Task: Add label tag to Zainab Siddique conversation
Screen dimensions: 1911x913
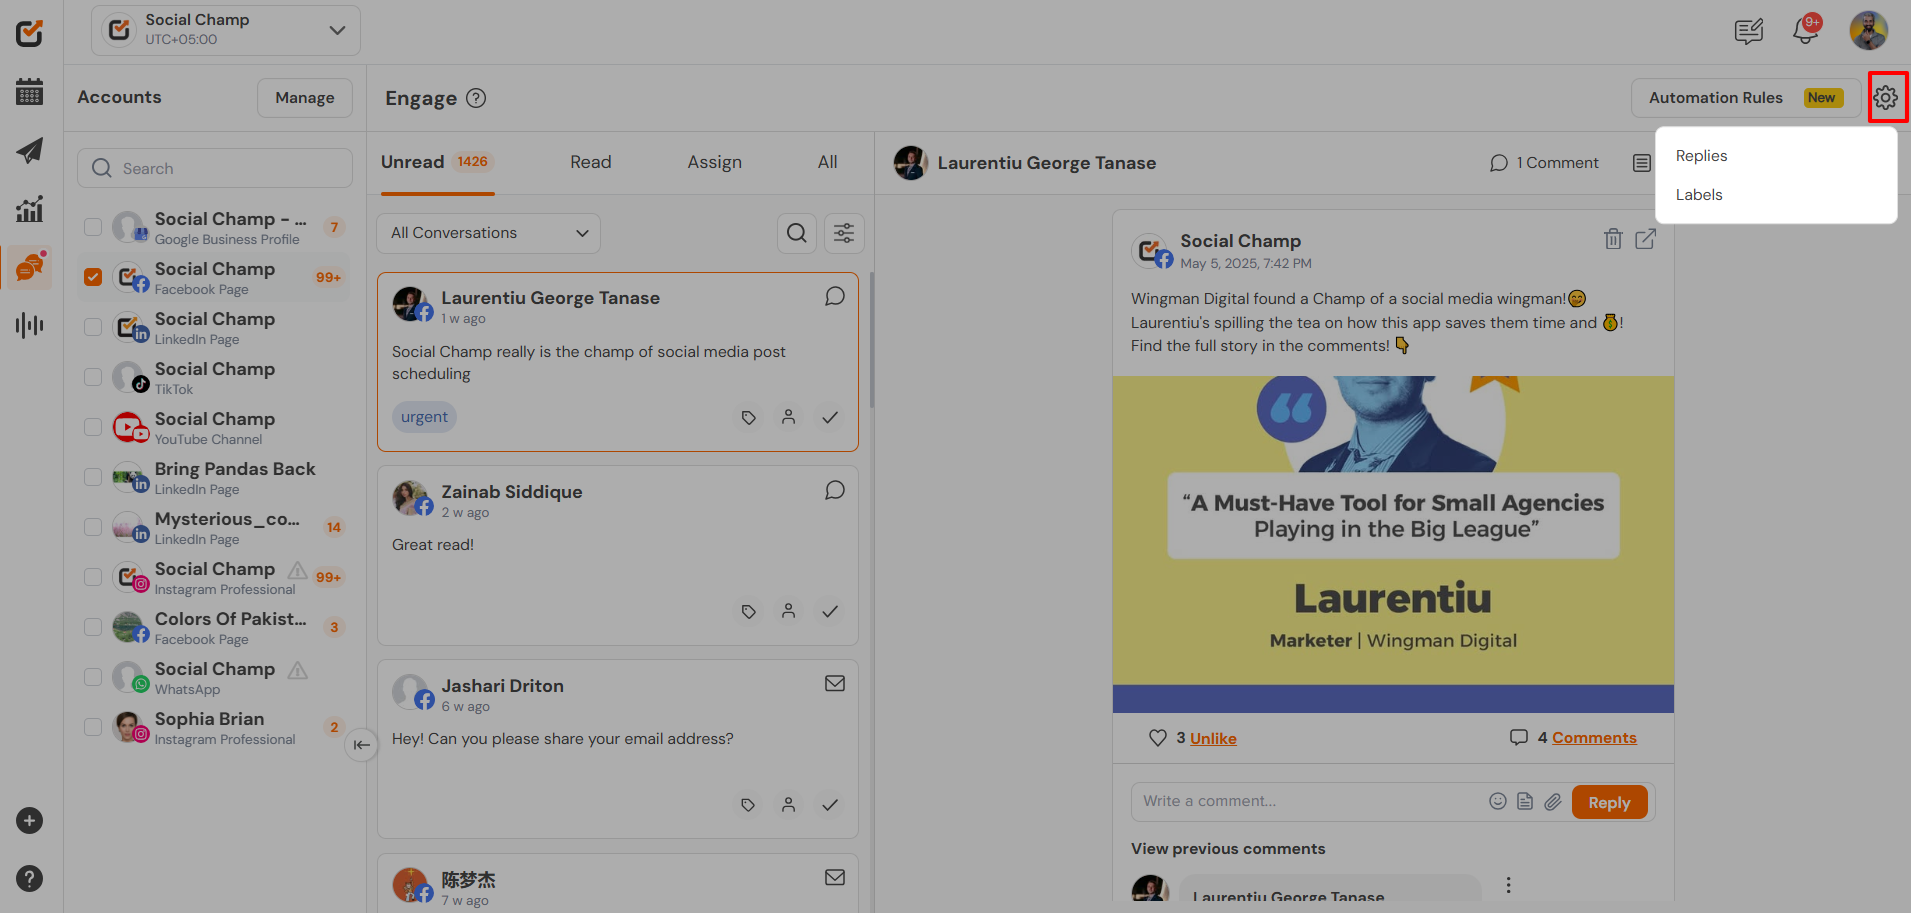Action: (748, 611)
